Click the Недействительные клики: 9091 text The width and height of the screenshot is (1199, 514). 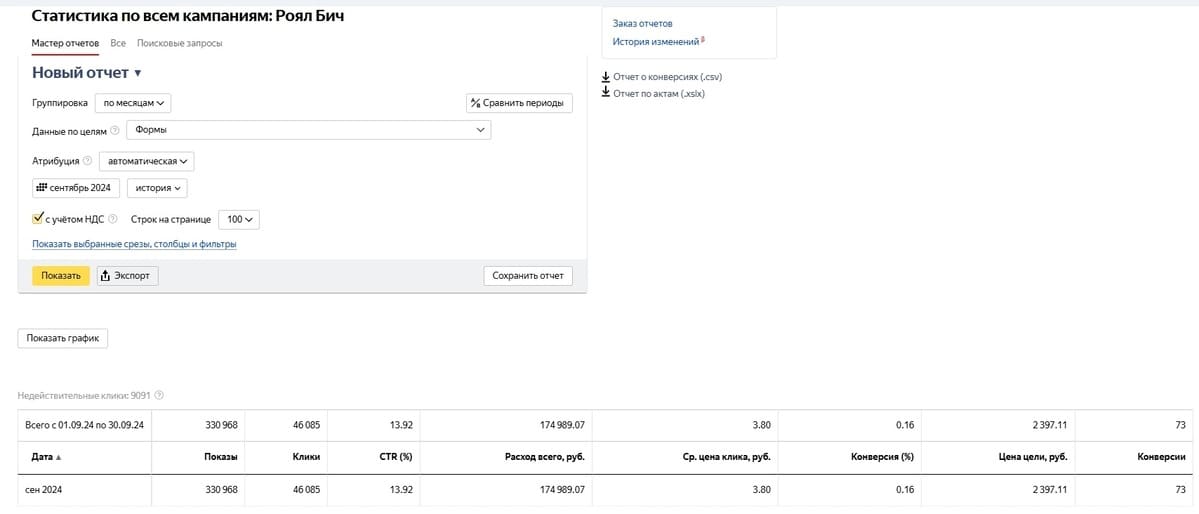click(85, 395)
